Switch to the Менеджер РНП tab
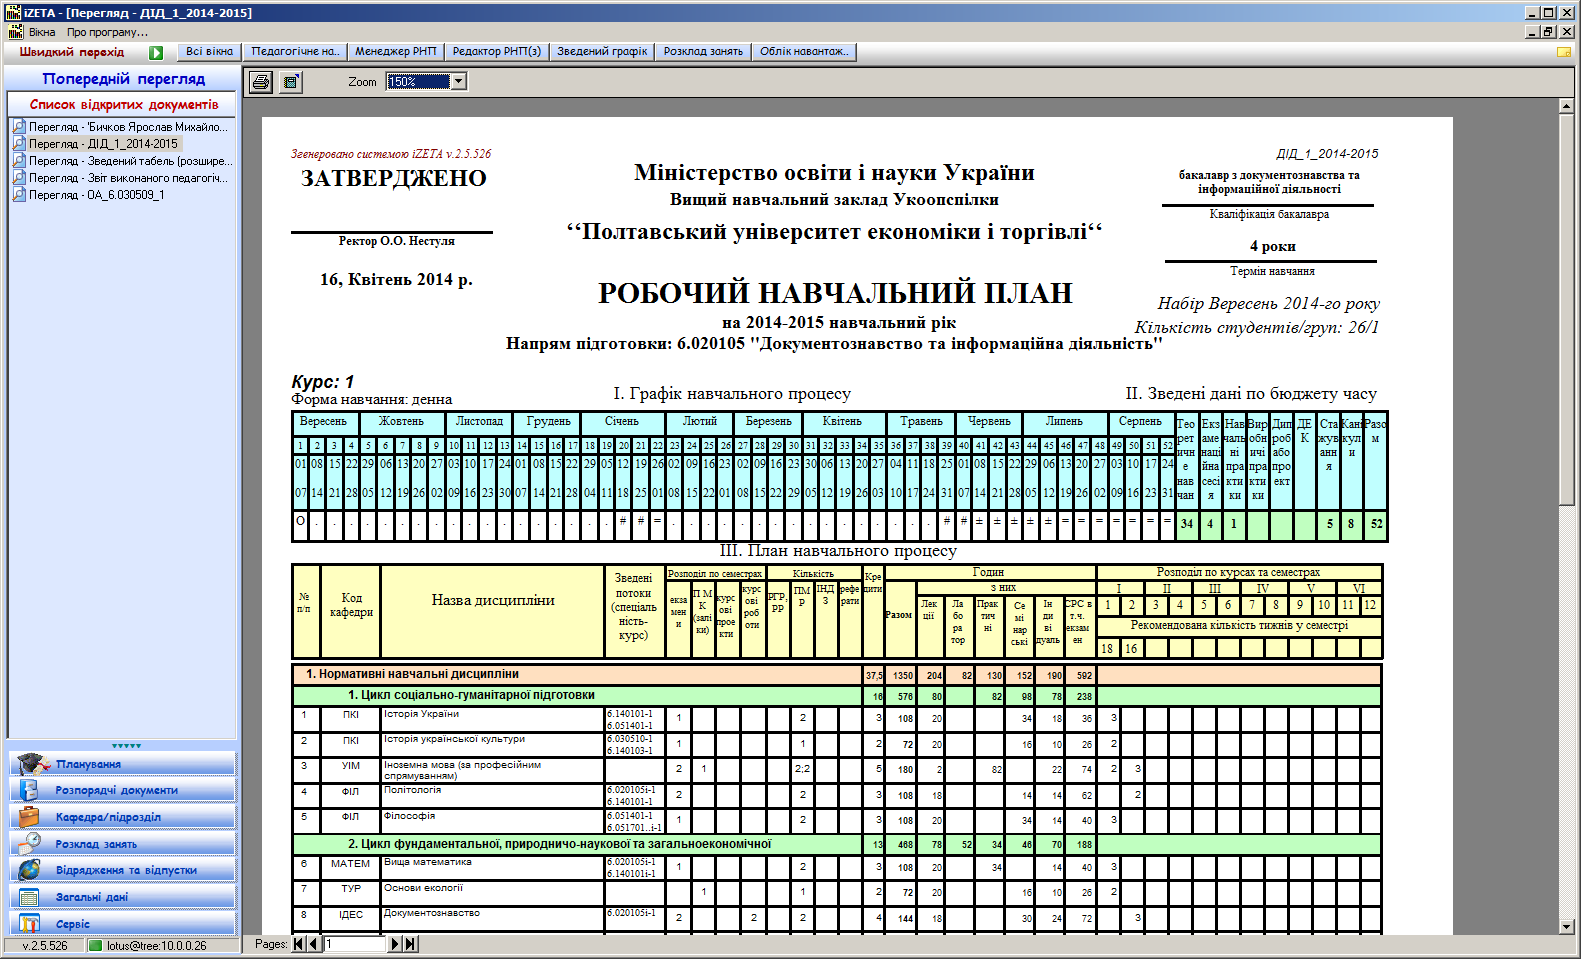This screenshot has height=959, width=1581. (396, 52)
